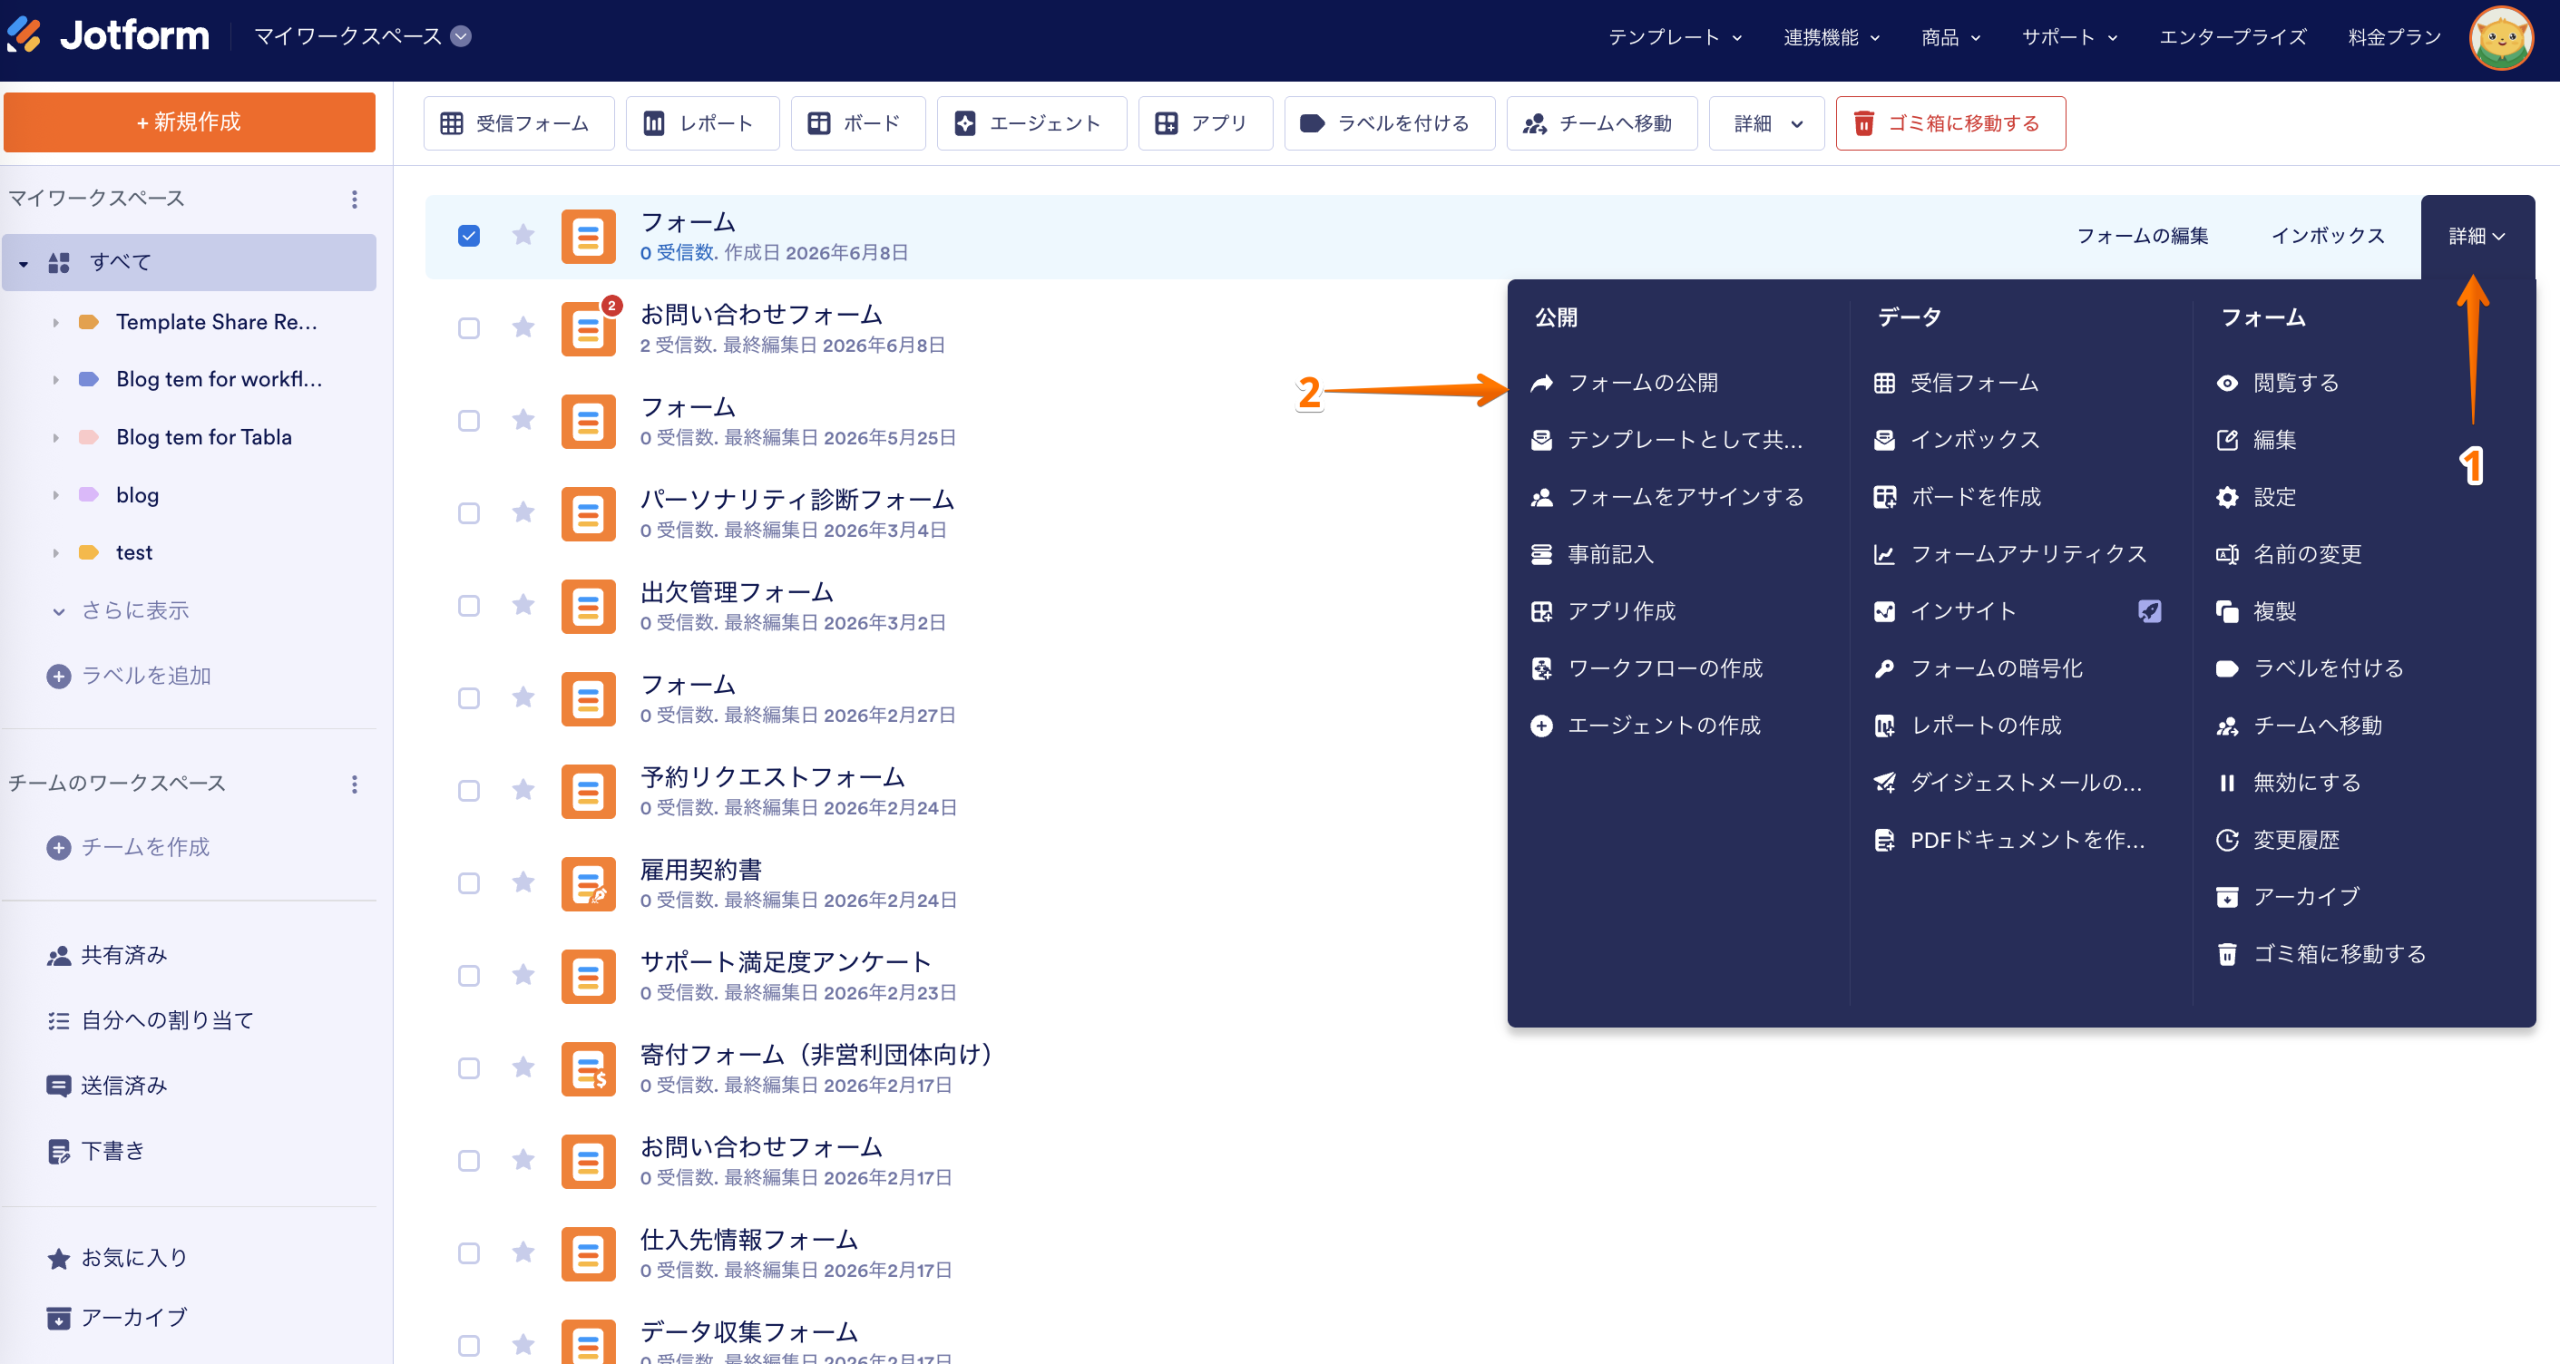Open フォームアナリティクス

(2010, 554)
